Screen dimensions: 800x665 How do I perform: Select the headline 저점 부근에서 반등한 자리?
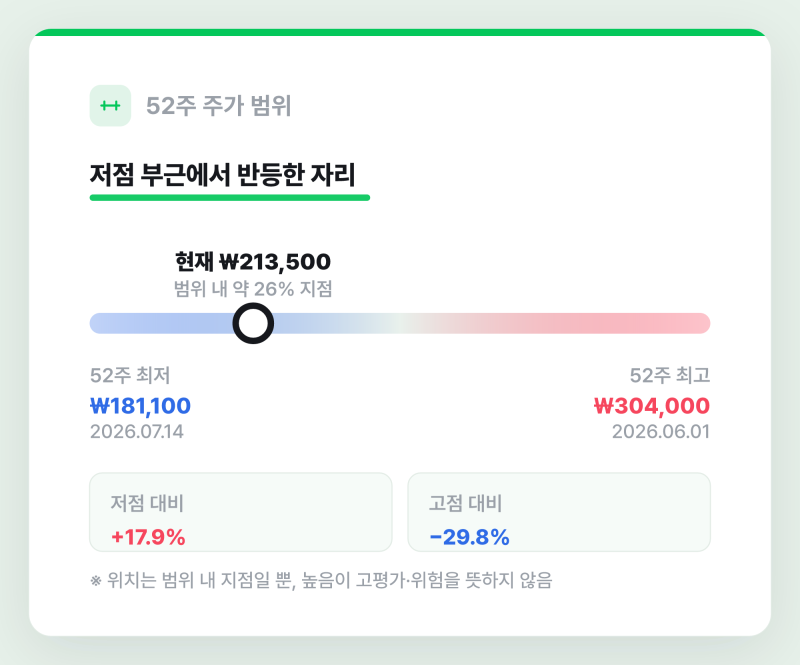(222, 175)
